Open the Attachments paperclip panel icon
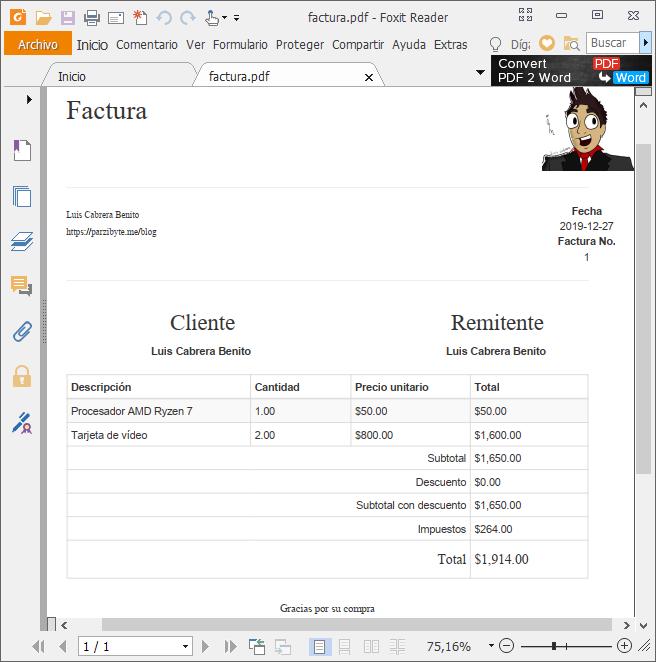656x662 pixels. (x=22, y=331)
